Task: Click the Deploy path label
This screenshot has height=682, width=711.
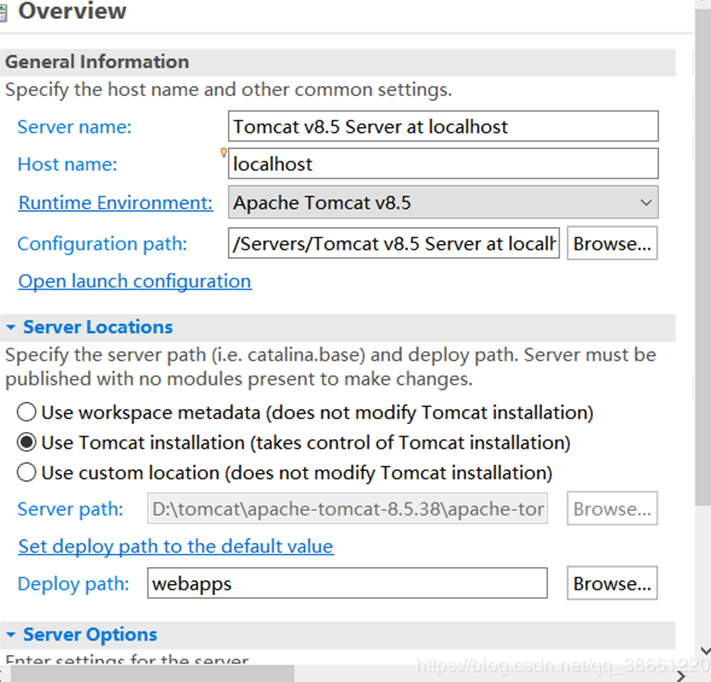Action: [x=73, y=584]
